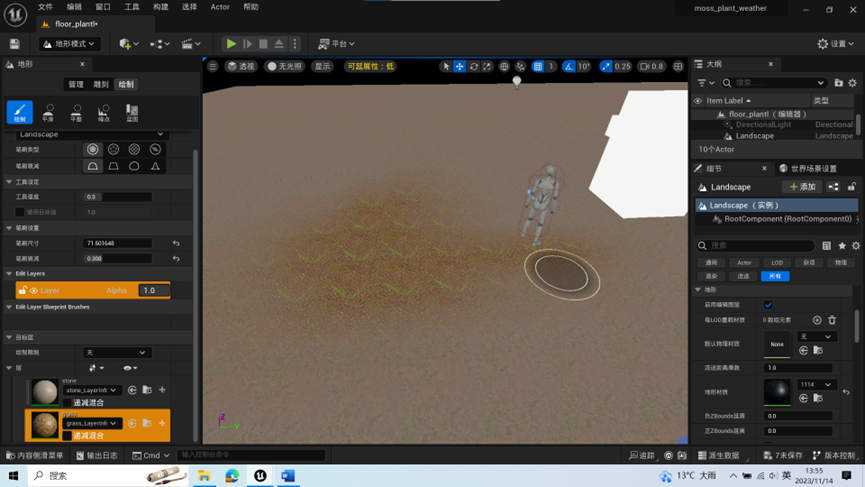The height and width of the screenshot is (487, 865).
Task: Select the circle brush type
Action: coord(93,149)
